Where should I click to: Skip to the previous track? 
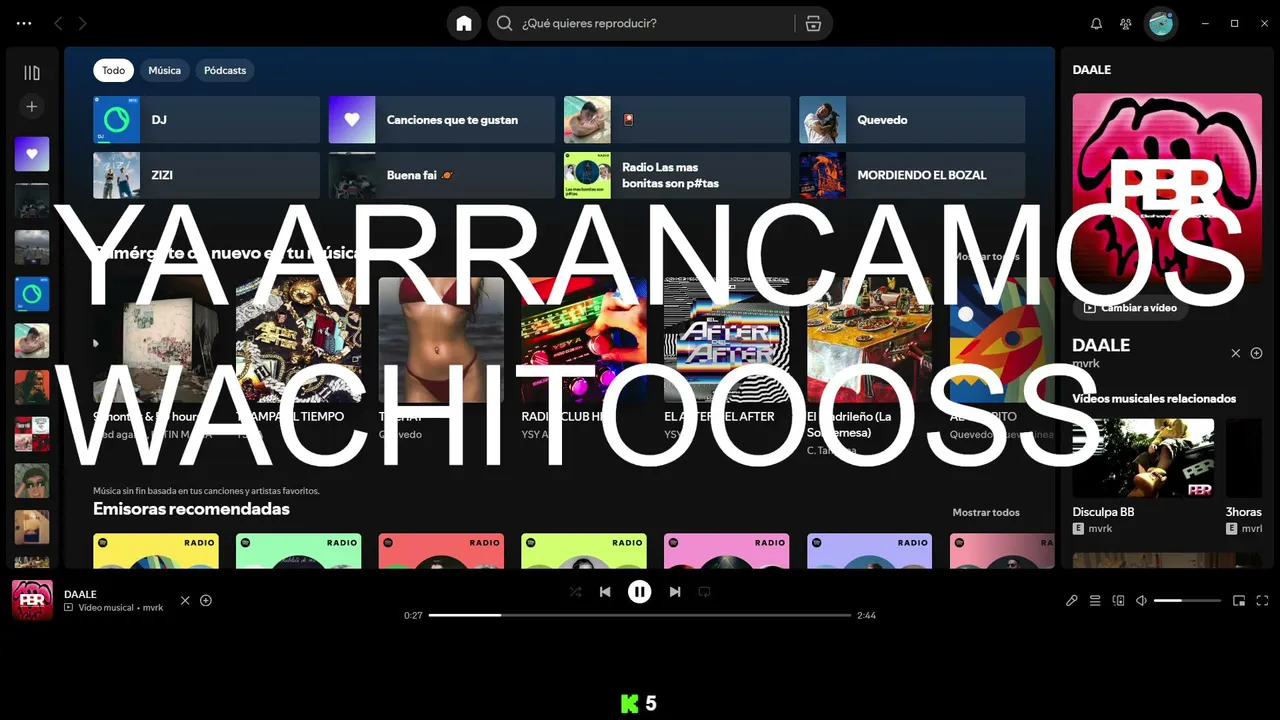coord(605,592)
